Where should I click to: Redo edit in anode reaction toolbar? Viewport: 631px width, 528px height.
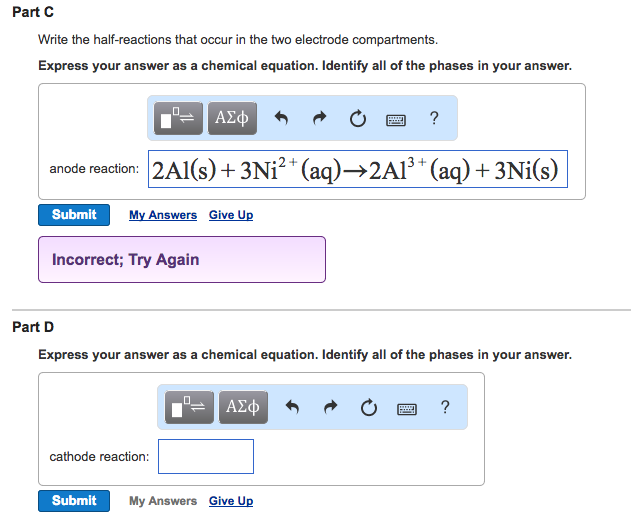(x=320, y=118)
